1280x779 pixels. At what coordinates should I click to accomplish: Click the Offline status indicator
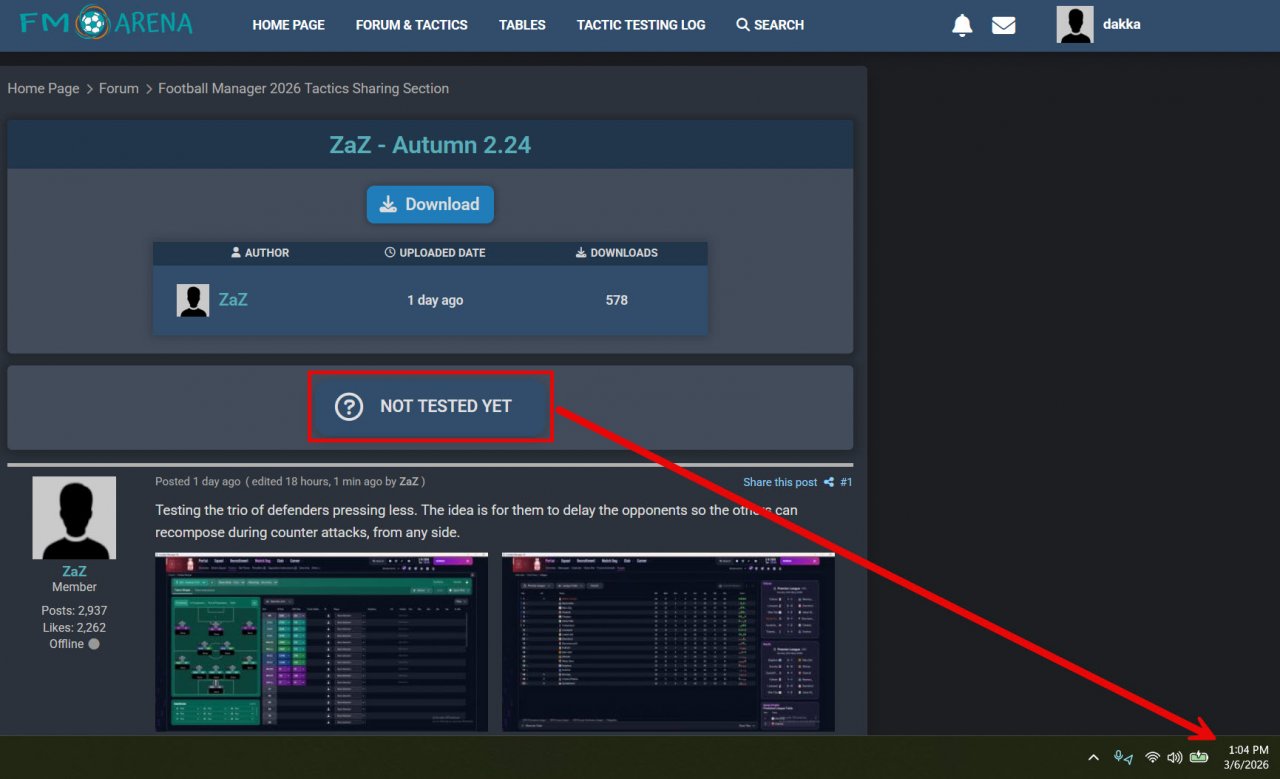[x=74, y=644]
